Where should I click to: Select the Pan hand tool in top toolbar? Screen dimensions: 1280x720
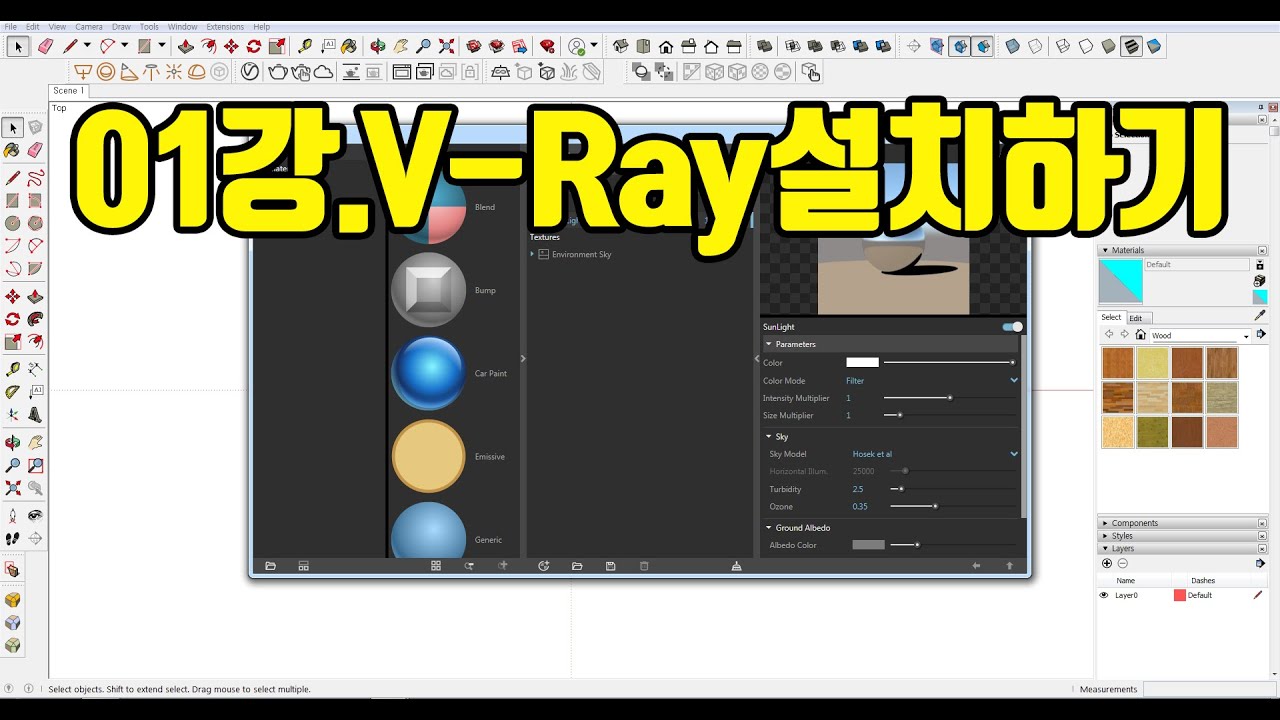tap(401, 46)
